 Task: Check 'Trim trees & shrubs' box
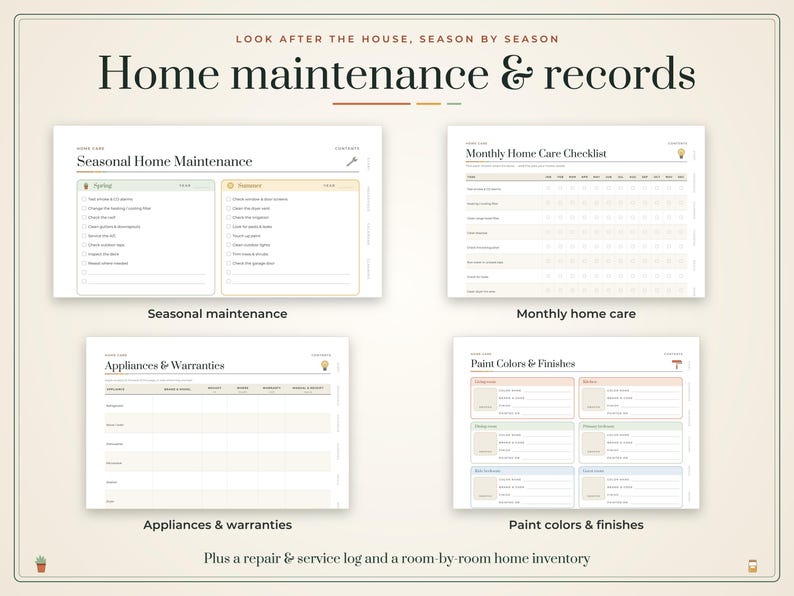pyautogui.click(x=228, y=254)
